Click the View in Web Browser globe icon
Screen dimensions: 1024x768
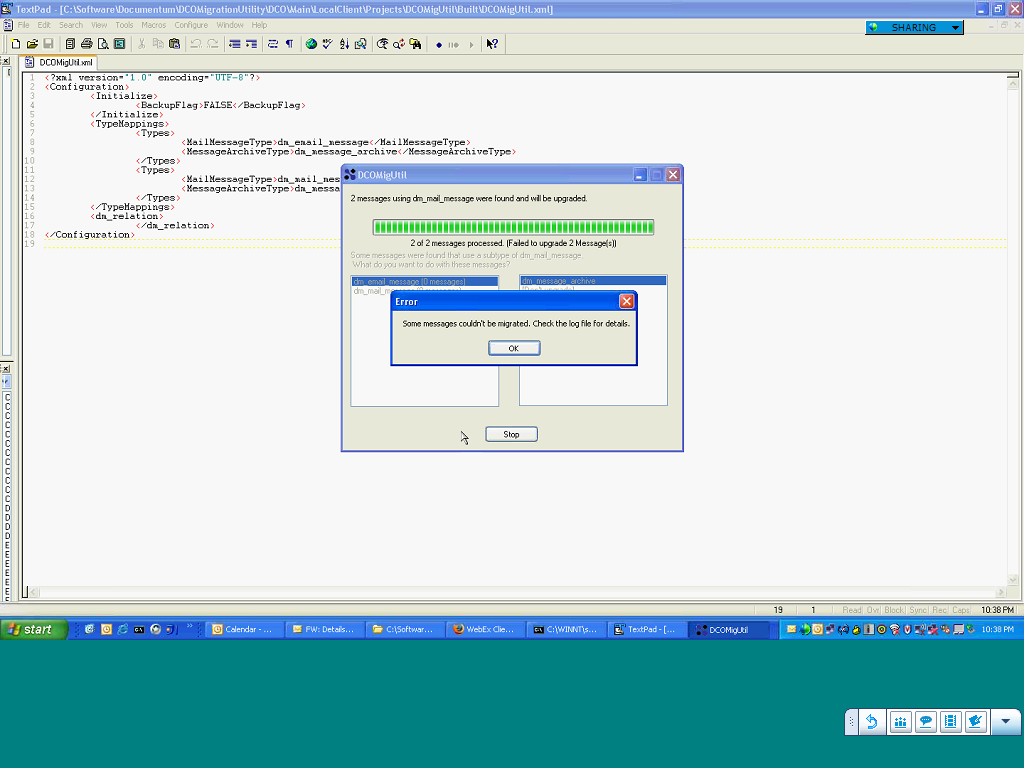312,44
